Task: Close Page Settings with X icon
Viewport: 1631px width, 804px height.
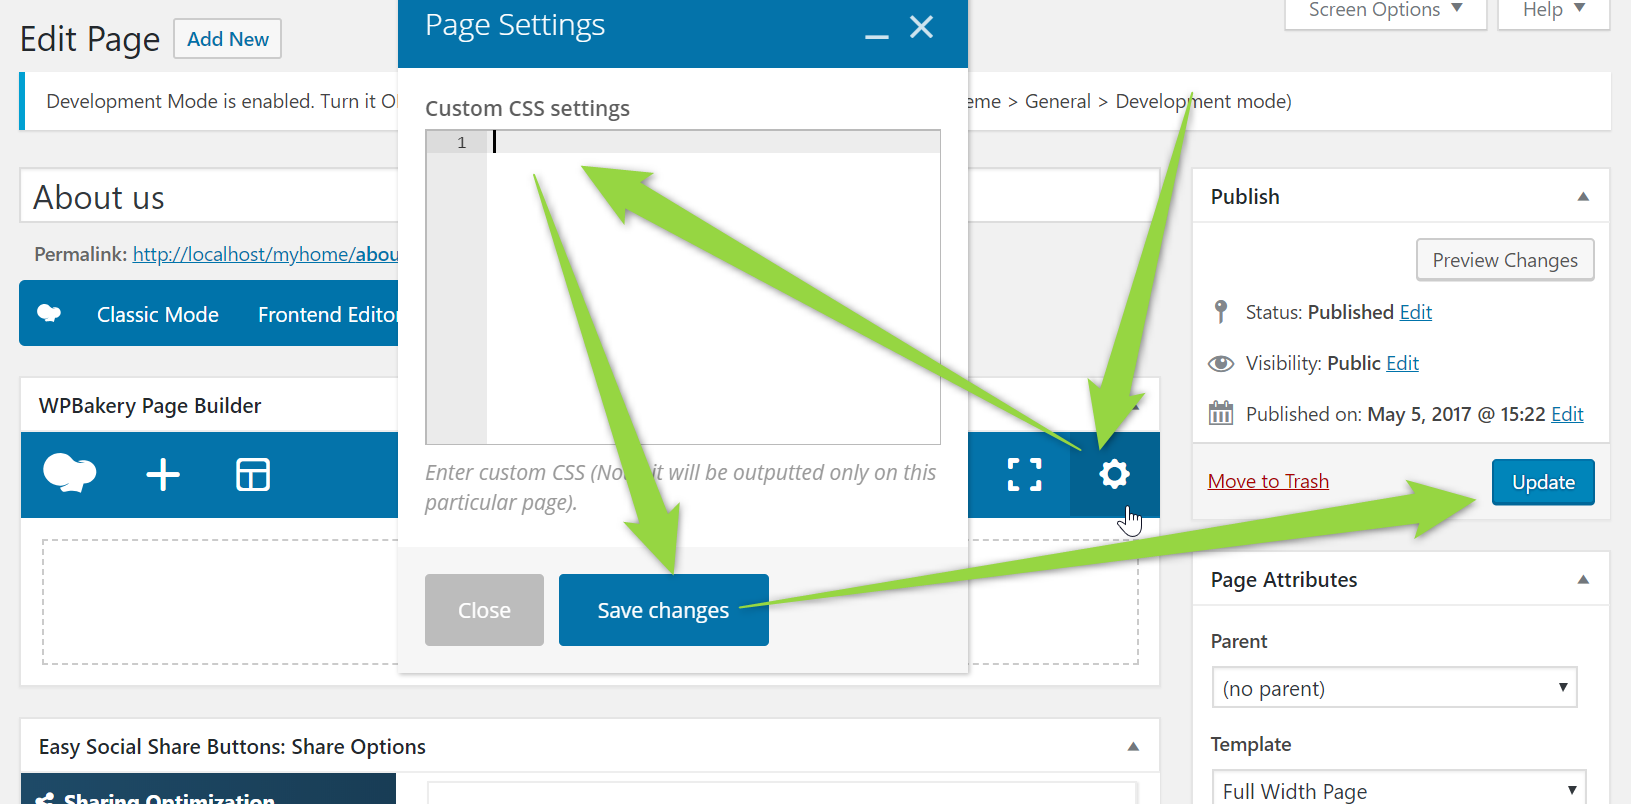Action: 921,27
